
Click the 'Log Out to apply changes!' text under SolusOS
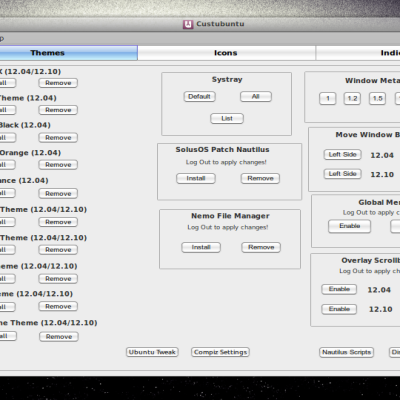click(226, 162)
